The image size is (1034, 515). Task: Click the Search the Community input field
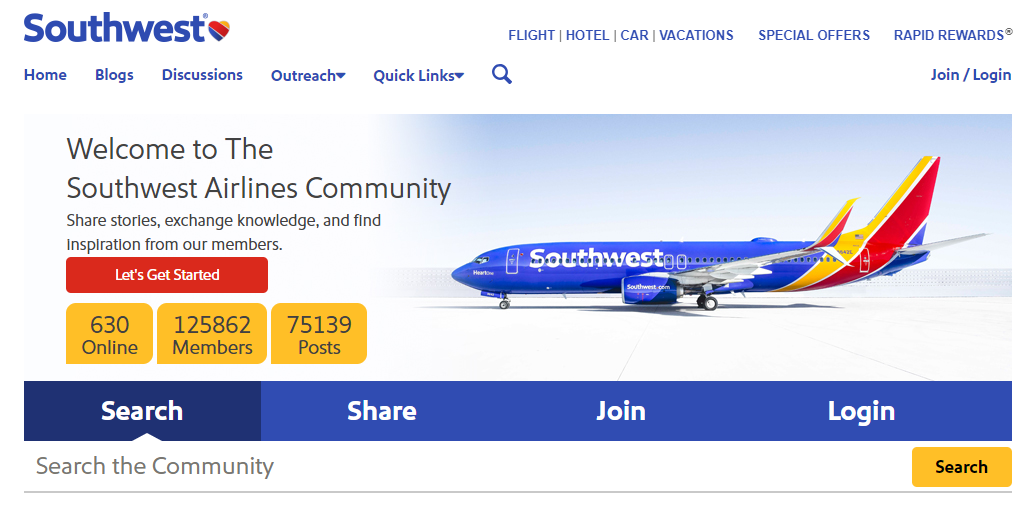click(x=467, y=467)
